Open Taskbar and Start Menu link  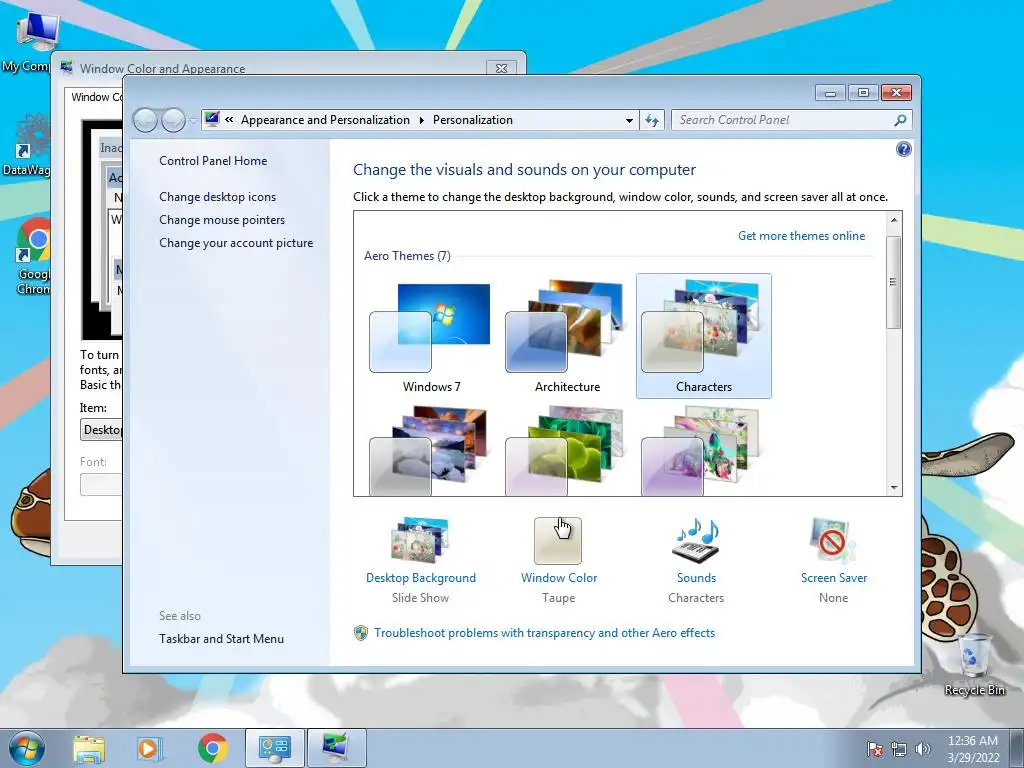[x=221, y=639]
